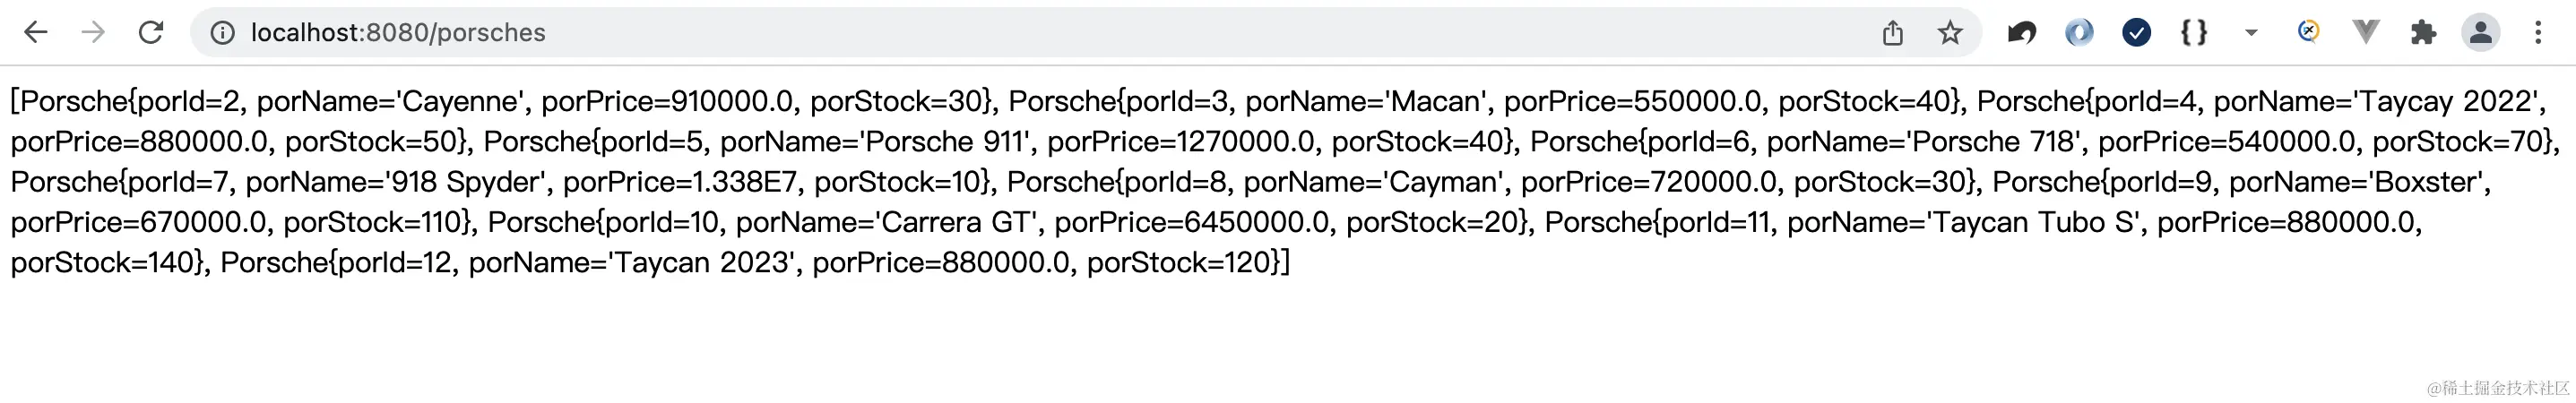Open the user profile menu

coord(2480,33)
